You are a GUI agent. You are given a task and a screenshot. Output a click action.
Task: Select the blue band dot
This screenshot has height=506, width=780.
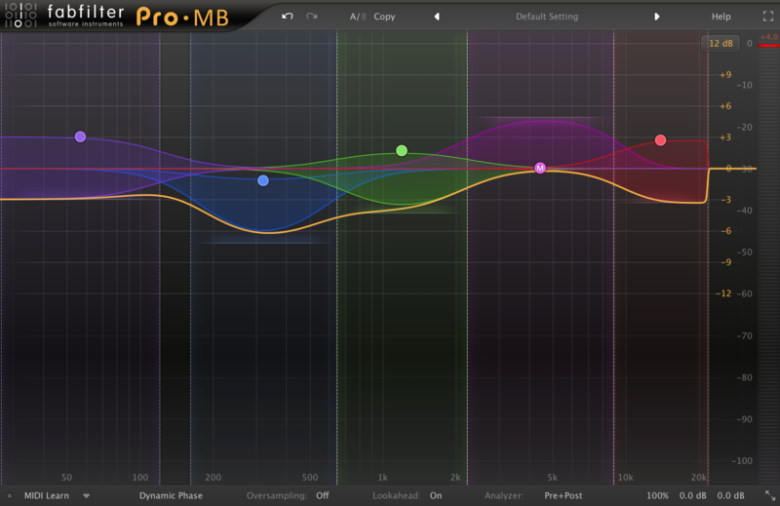point(263,181)
